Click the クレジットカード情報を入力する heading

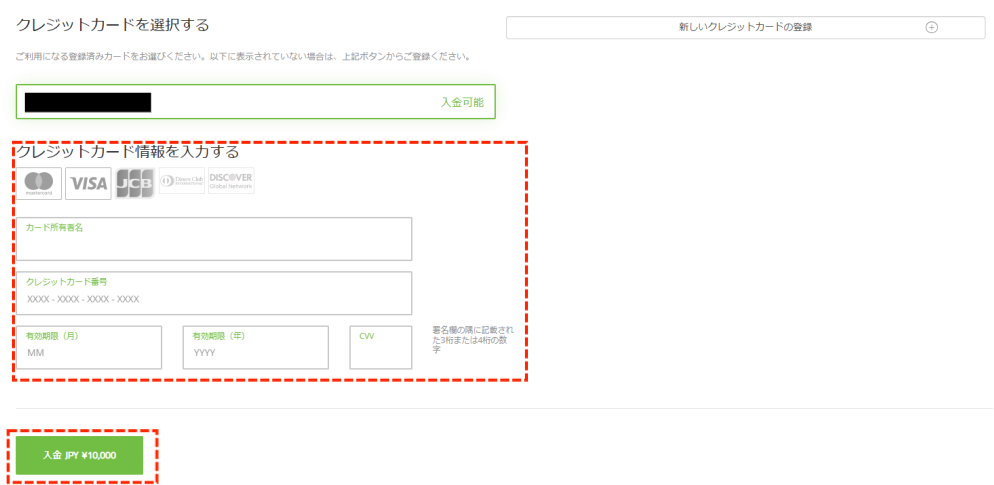127,152
